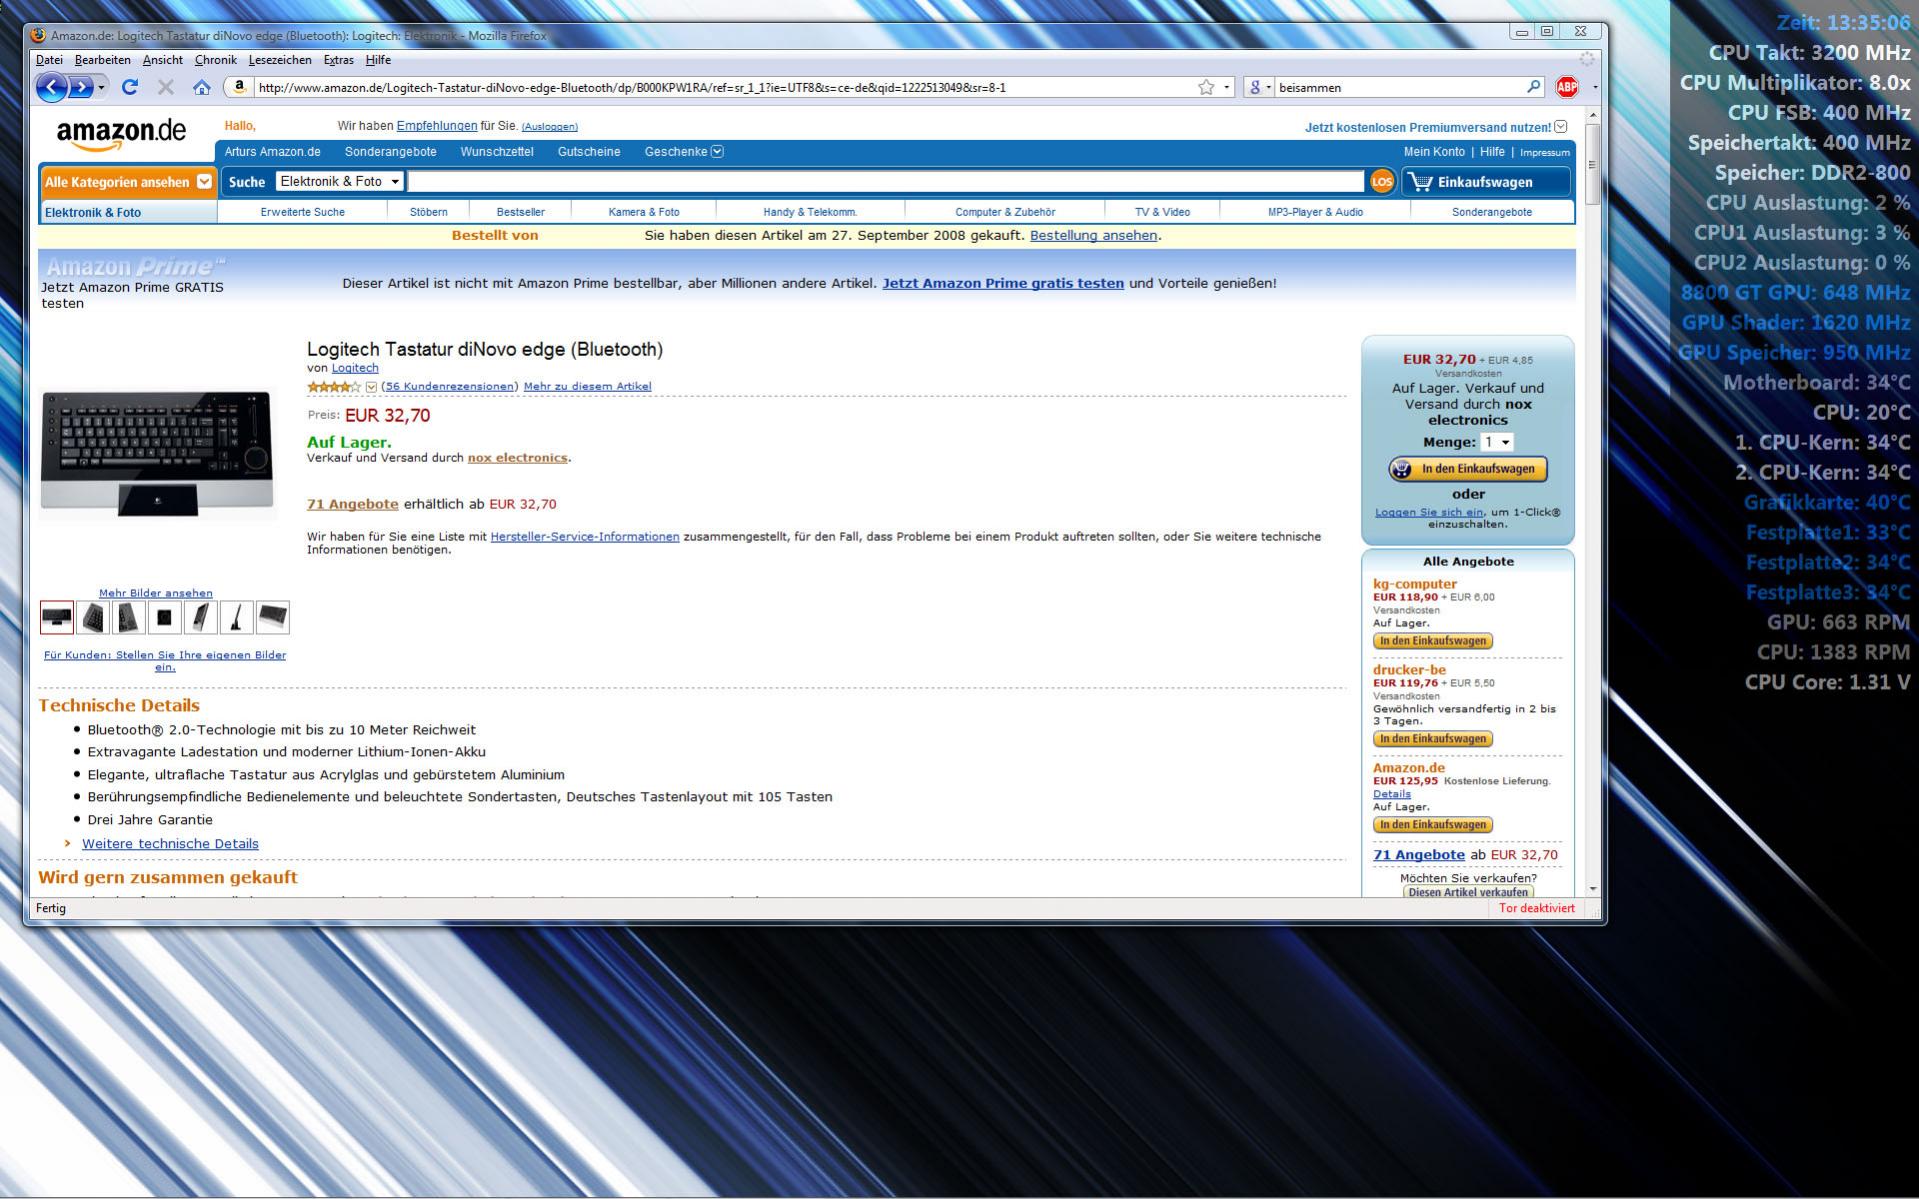Open the Wunschzettel tab

(497, 152)
